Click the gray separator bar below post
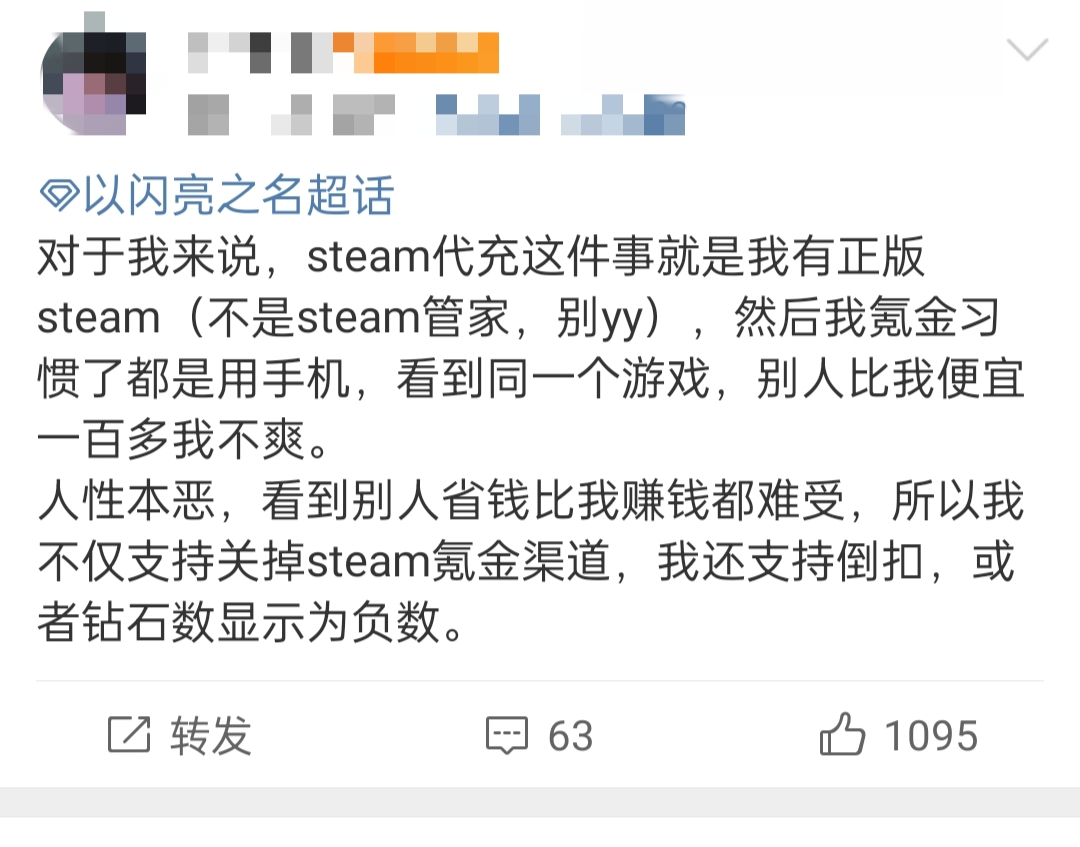Viewport: 1080px width, 847px height. click(540, 802)
